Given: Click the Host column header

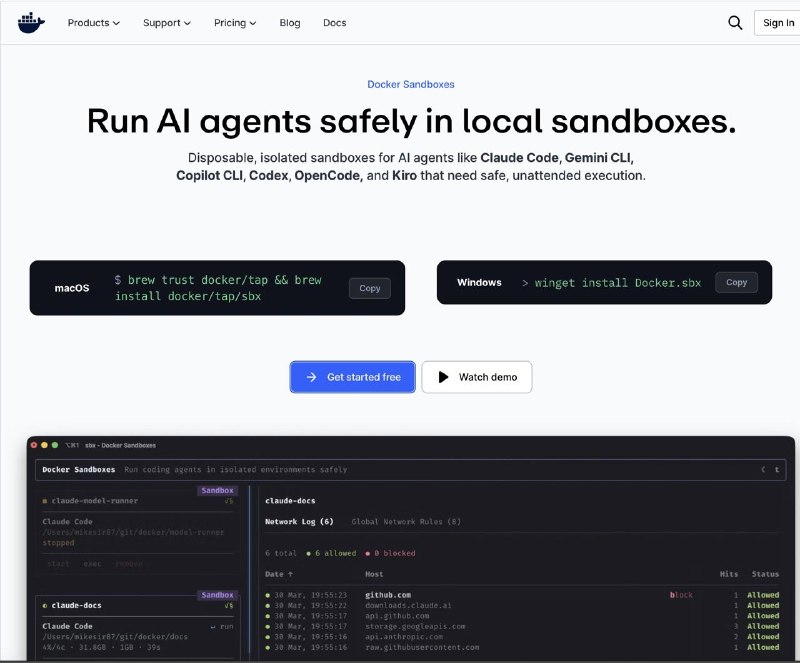Looking at the screenshot, I should pyautogui.click(x=374, y=574).
